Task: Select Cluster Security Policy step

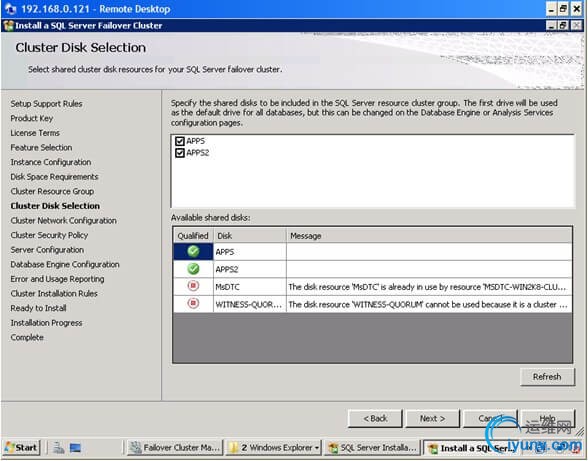Action: point(49,235)
